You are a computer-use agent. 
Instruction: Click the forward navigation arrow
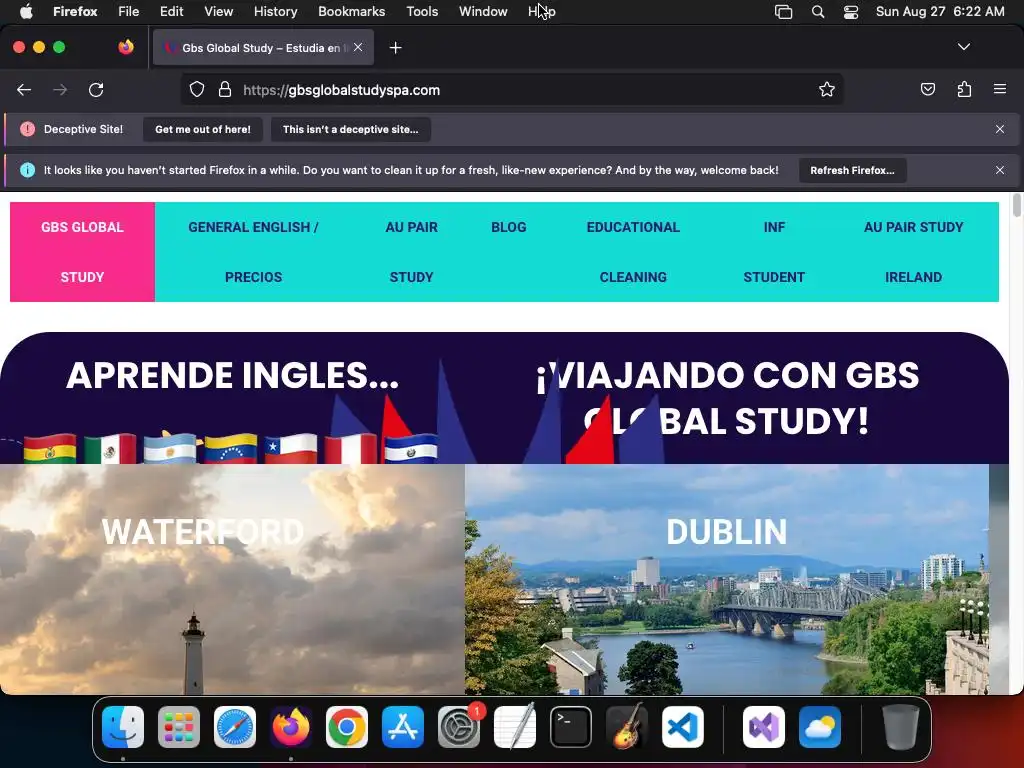[x=60, y=90]
